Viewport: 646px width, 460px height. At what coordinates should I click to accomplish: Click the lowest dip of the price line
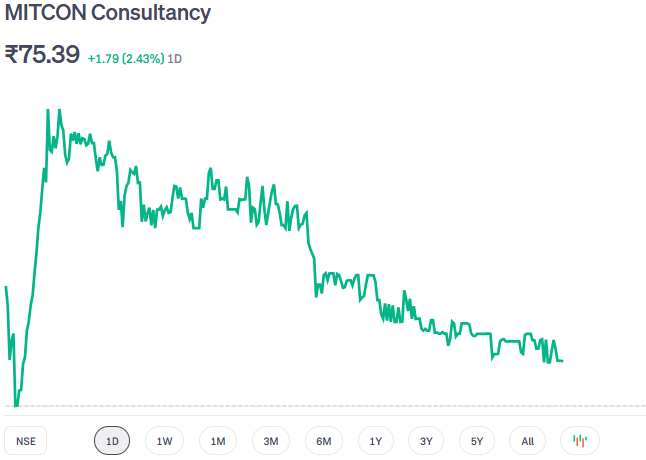(x=16, y=404)
